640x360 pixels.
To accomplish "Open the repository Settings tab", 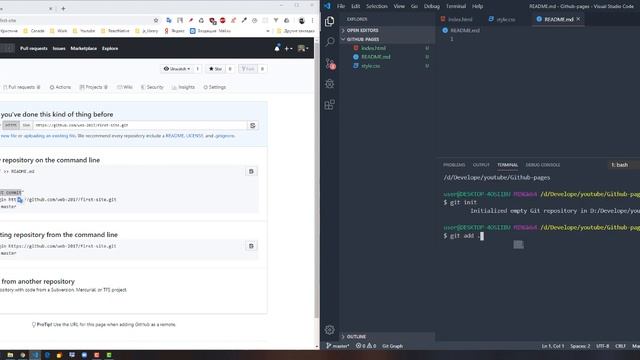I will pos(214,87).
